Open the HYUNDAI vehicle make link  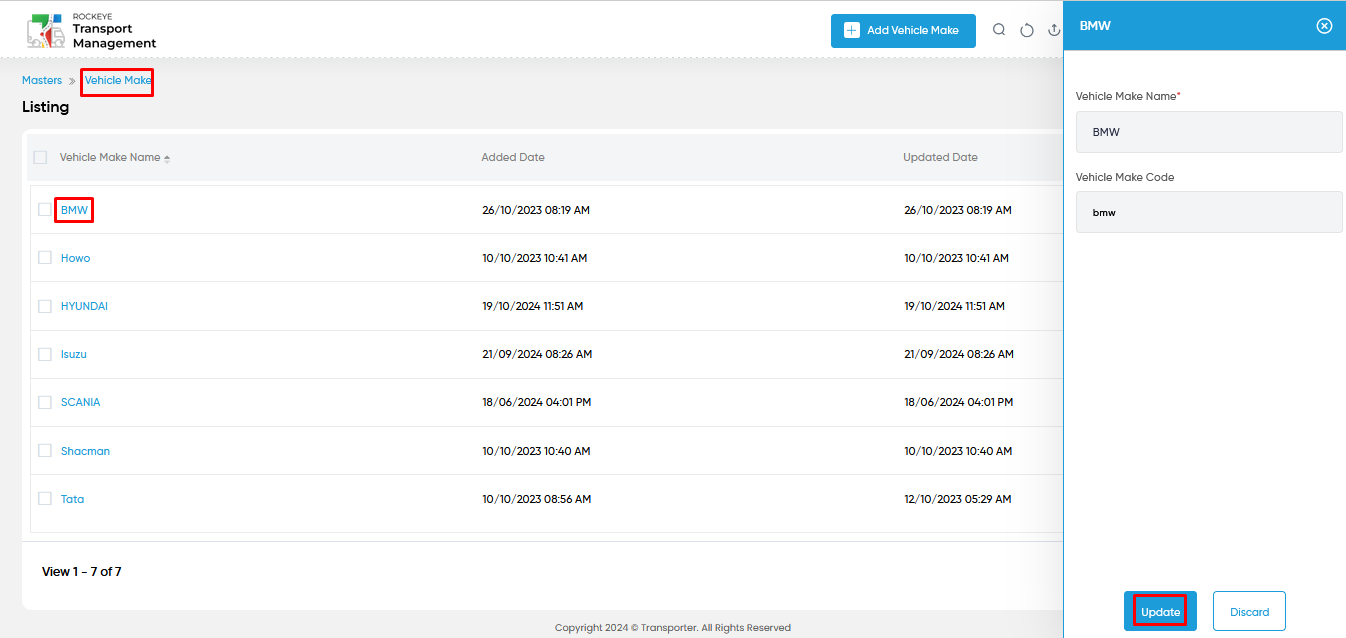[84, 306]
